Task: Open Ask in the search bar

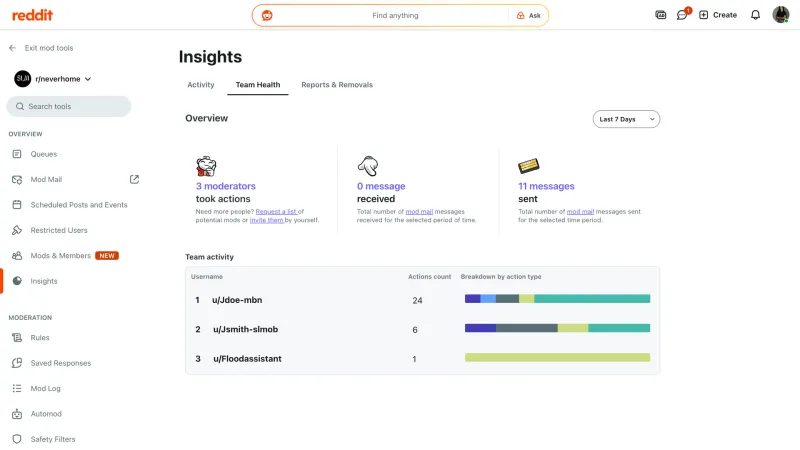Action: pos(529,15)
